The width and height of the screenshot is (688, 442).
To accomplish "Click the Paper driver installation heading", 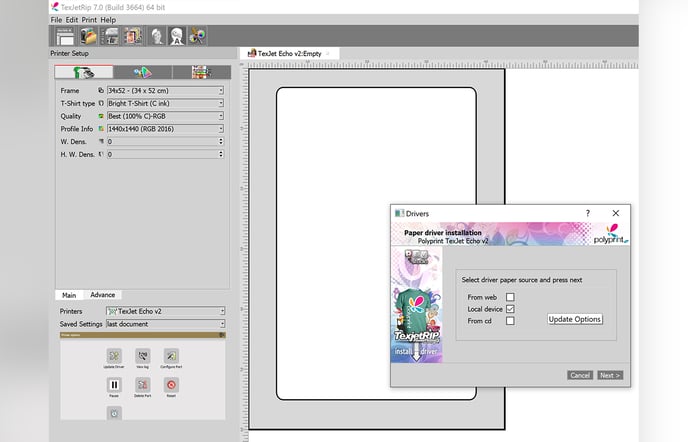I will [442, 233].
